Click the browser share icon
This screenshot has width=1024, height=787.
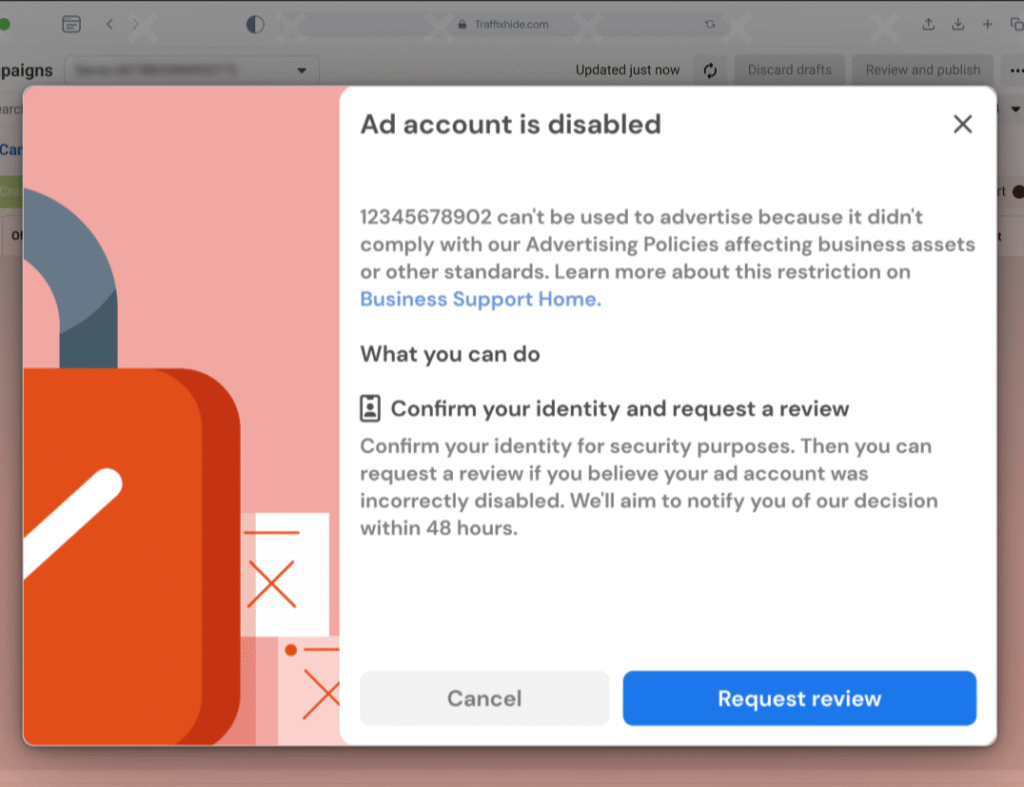[x=928, y=24]
